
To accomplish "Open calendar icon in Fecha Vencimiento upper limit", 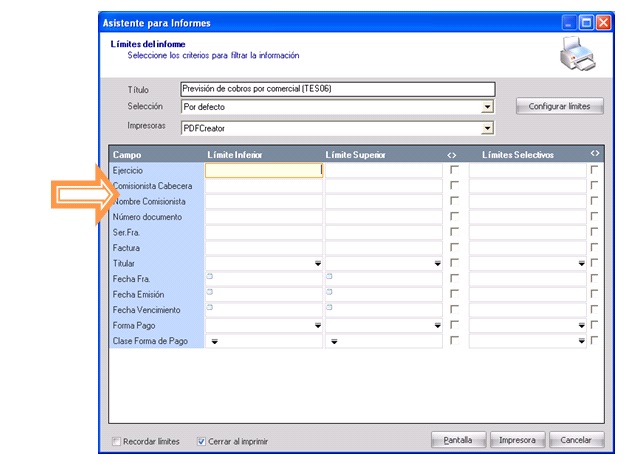I will (x=329, y=308).
